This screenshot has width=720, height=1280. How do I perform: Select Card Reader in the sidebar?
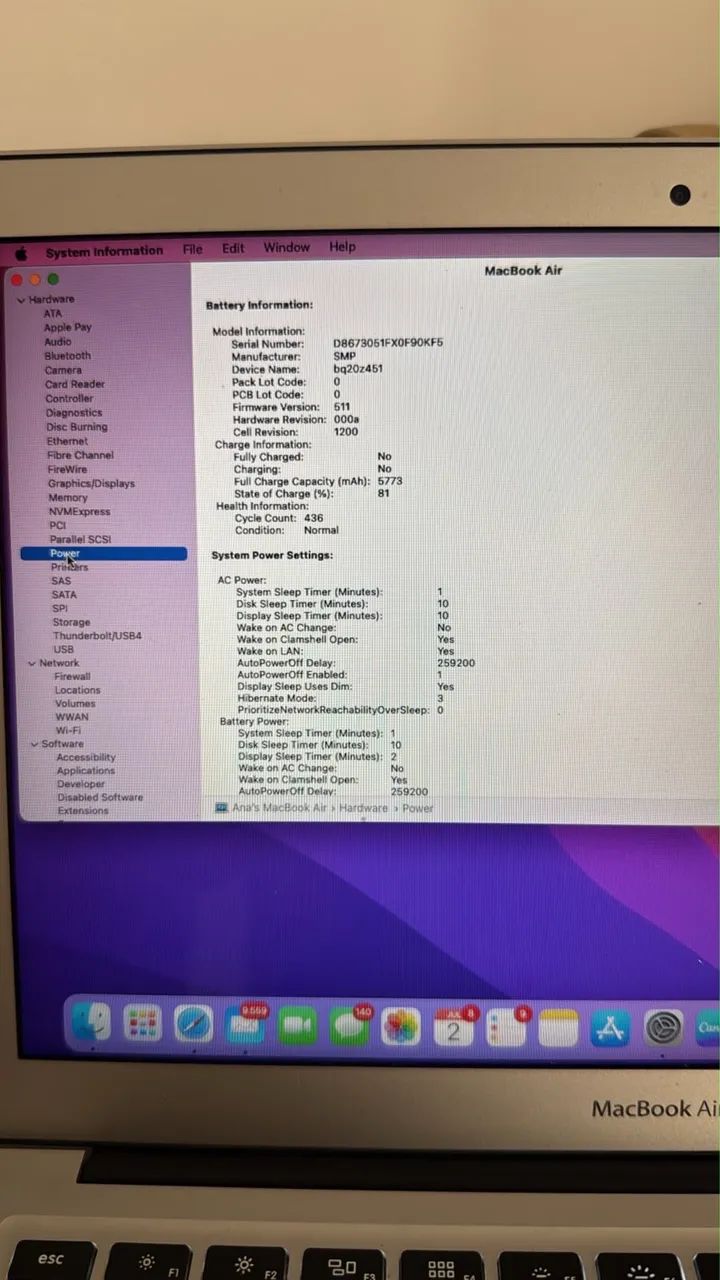tap(74, 384)
